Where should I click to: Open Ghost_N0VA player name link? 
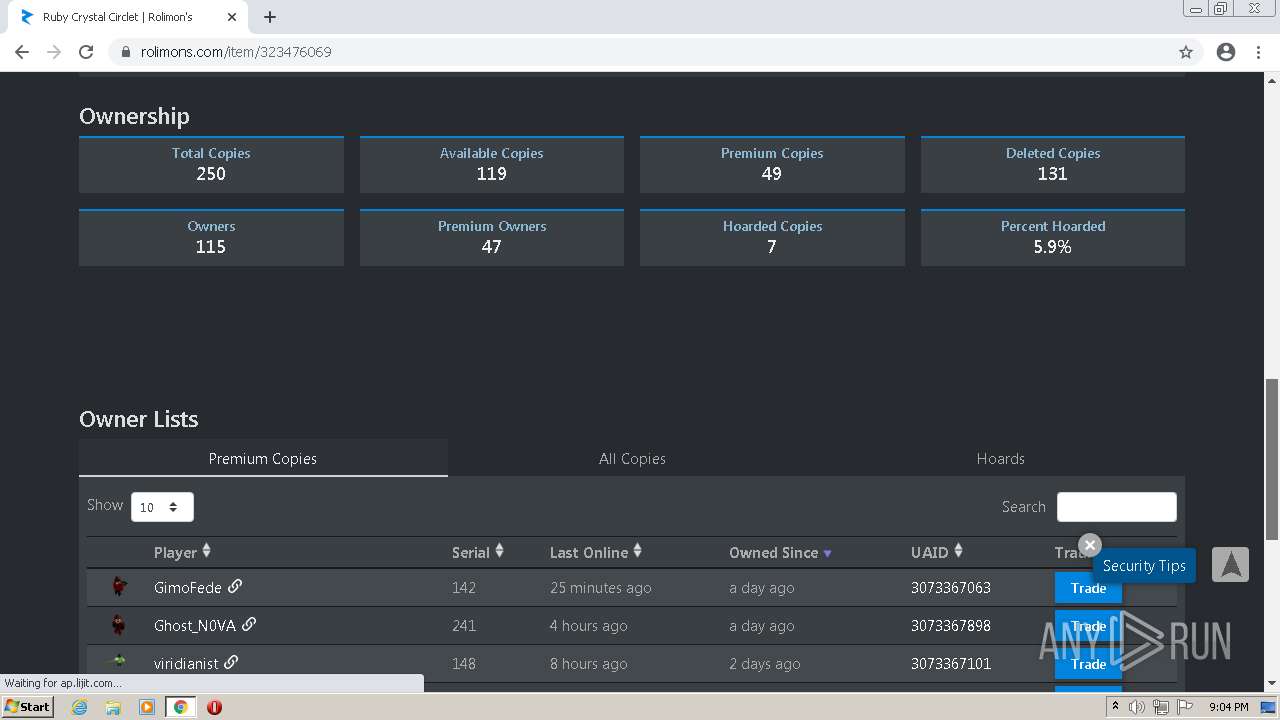click(195, 625)
